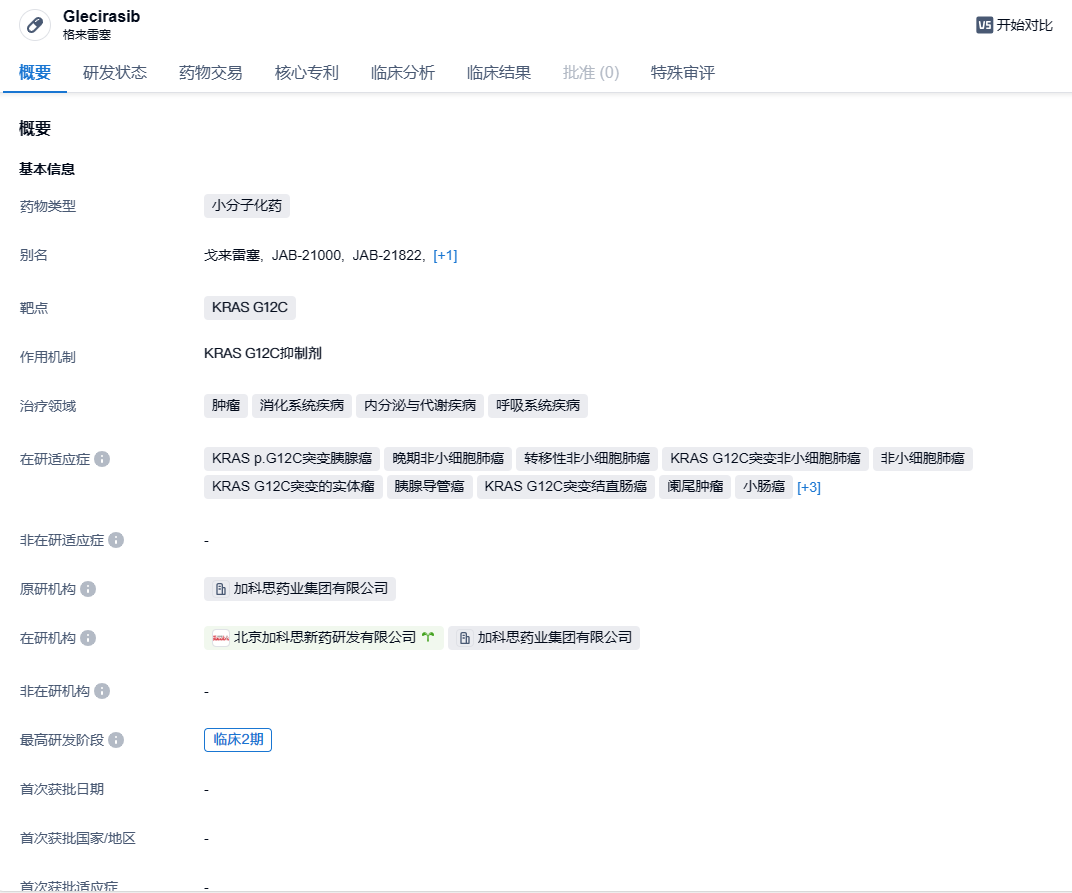
Task: Expand [+3] more indications
Action: pos(809,488)
